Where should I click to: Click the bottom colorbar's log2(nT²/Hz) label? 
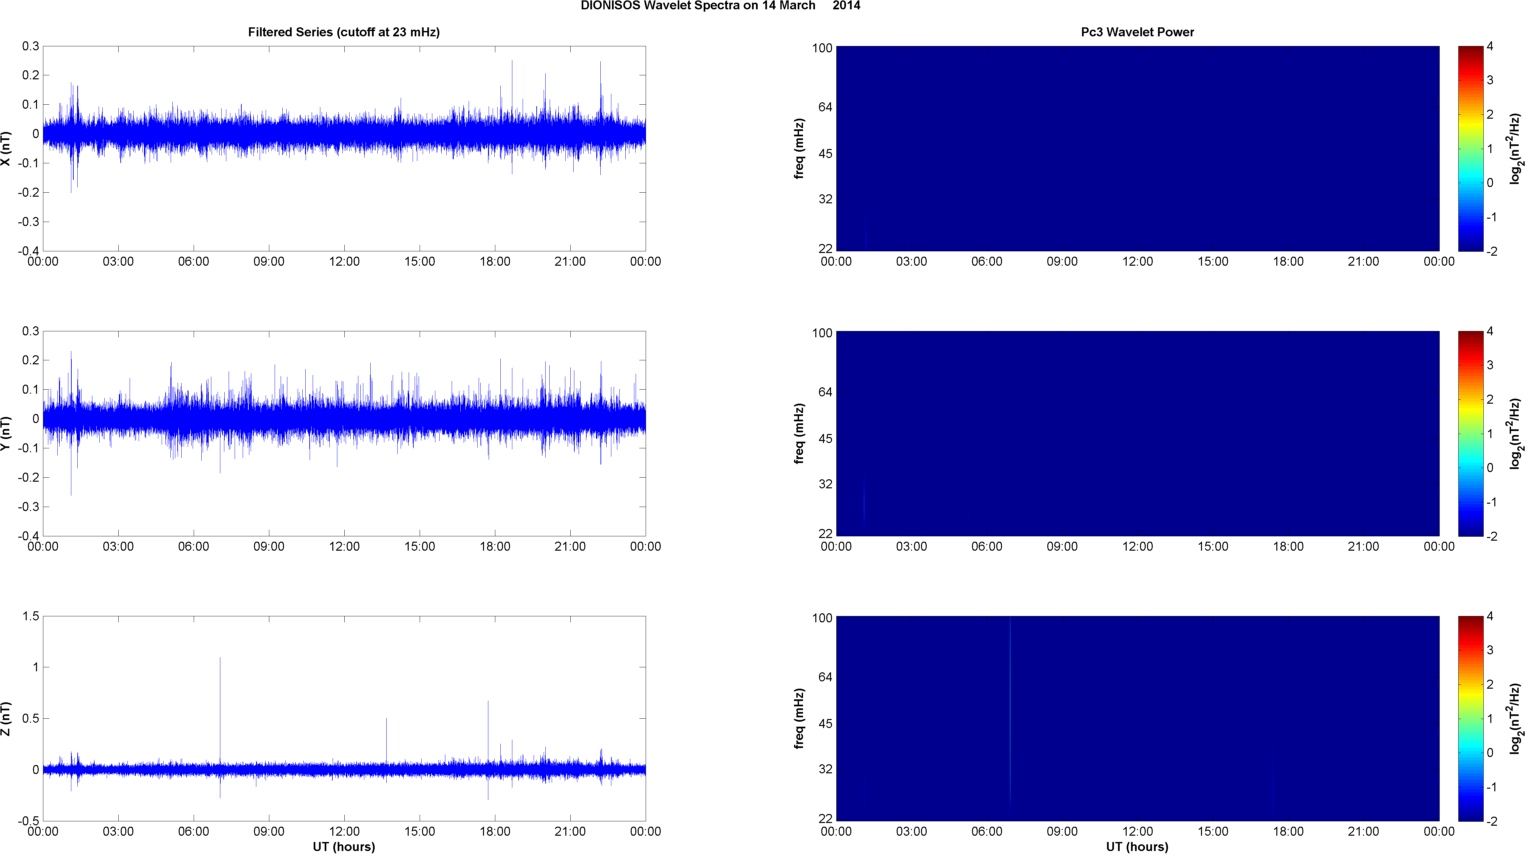[1516, 718]
